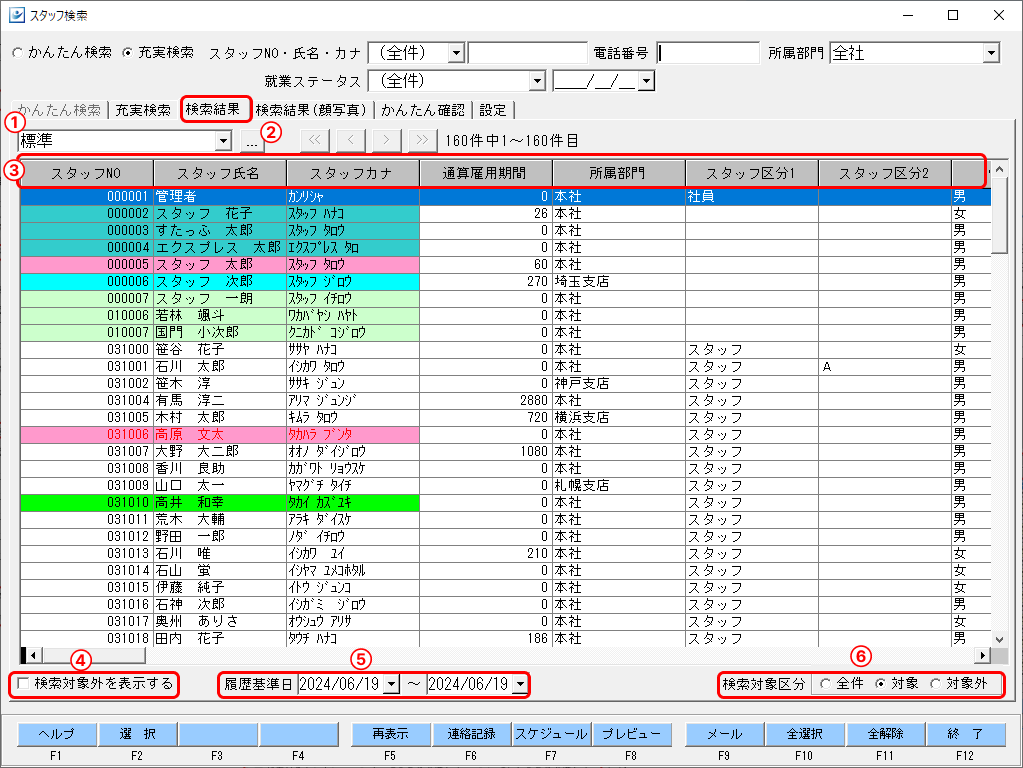Screen dimensions: 1023x768
Task: Open the 標準 layout dropdown
Action: click(x=223, y=140)
